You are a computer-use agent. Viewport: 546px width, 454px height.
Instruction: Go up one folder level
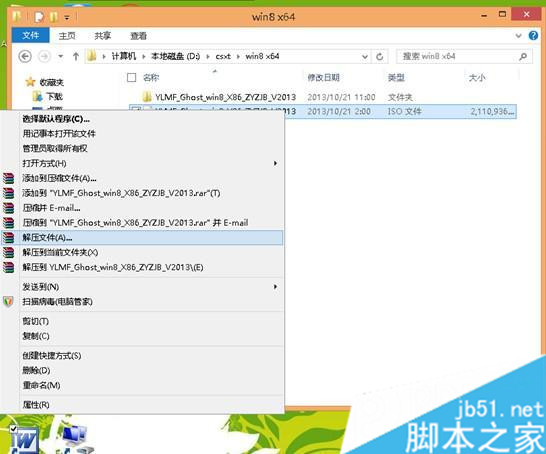[x=76, y=56]
